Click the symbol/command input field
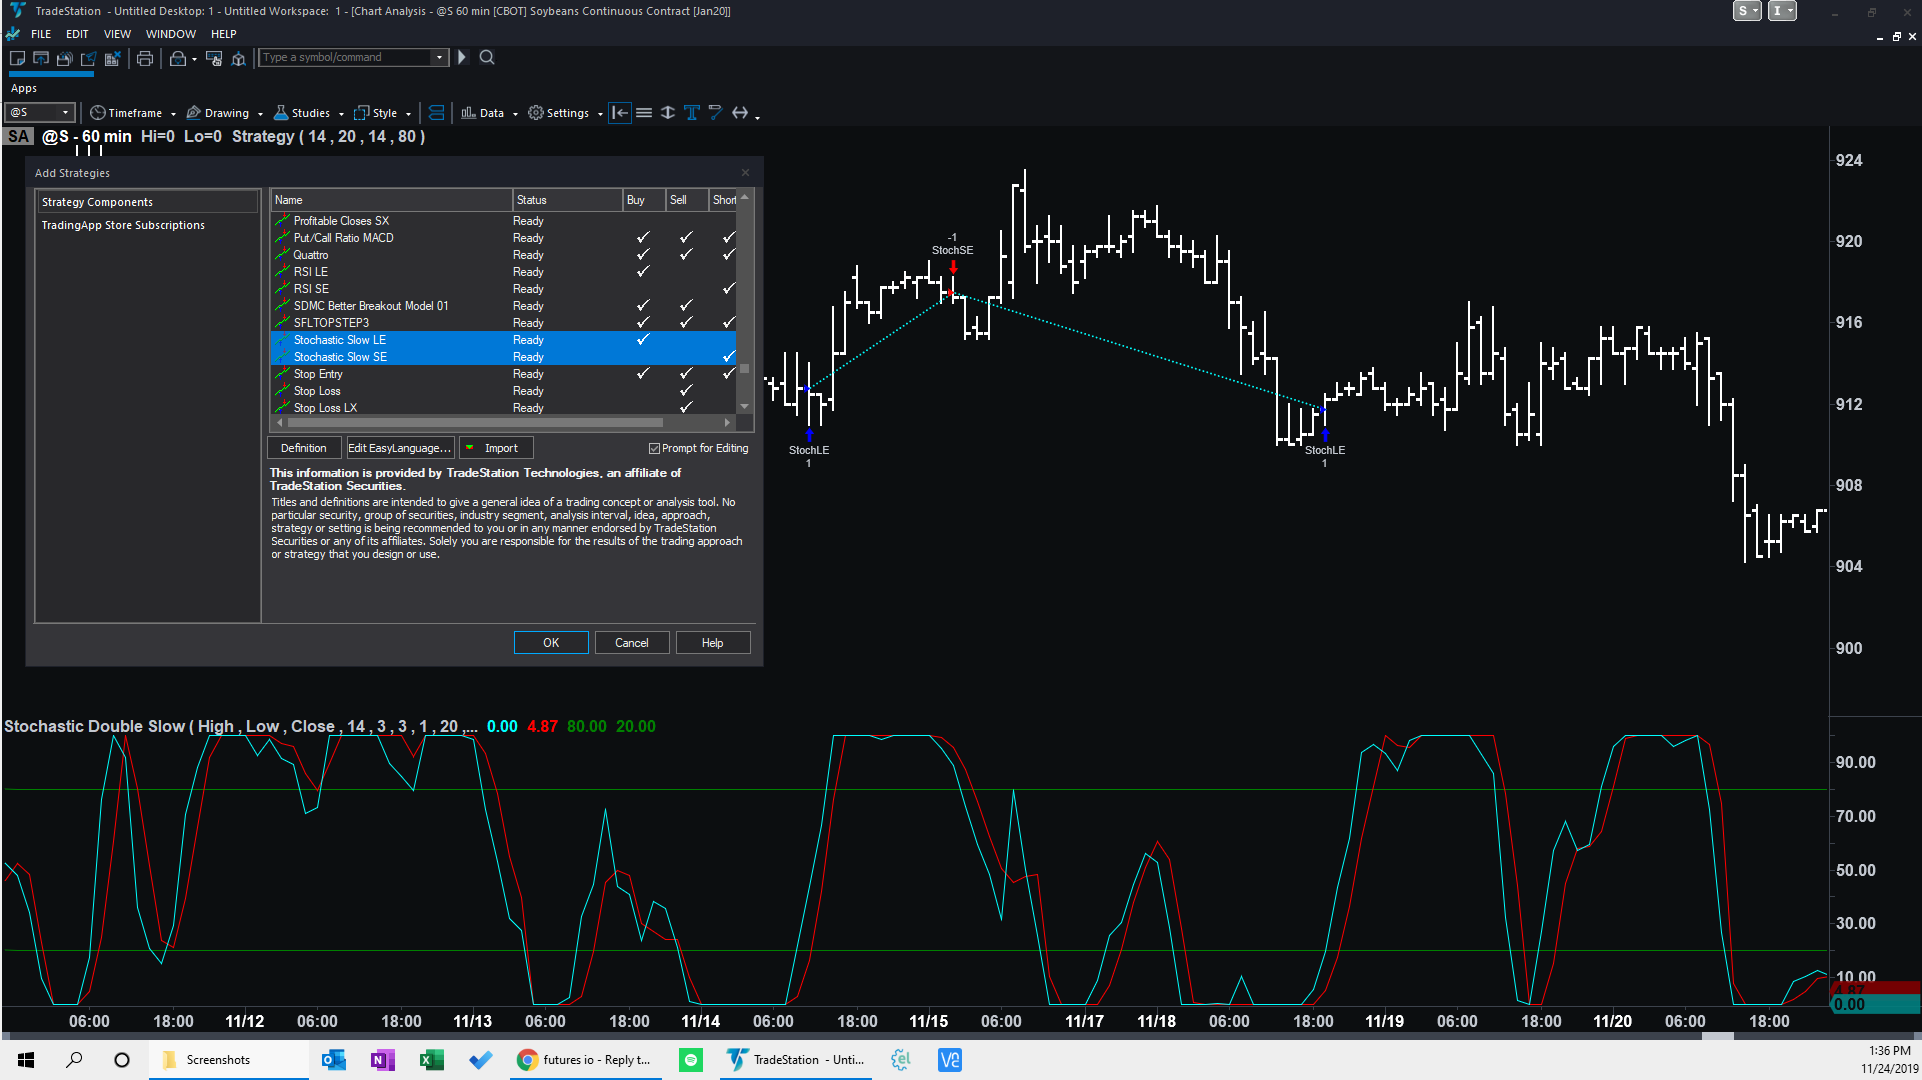Screen dimensions: 1922x1080 (x=346, y=58)
